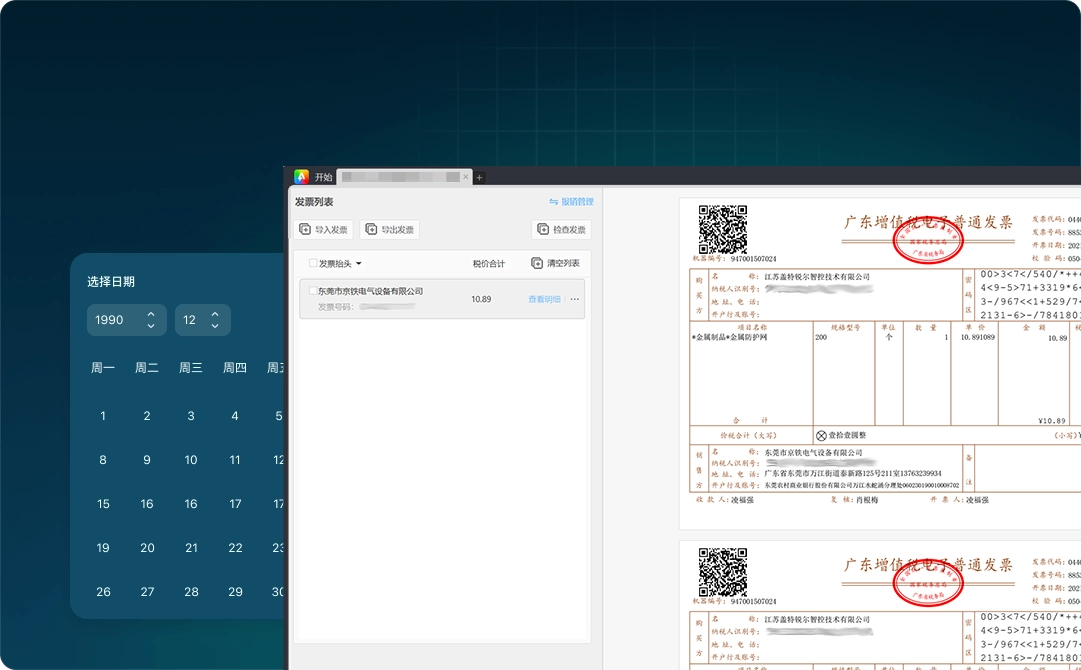Clear the list with 清空列表
The width and height of the screenshot is (1081, 670).
tap(555, 263)
